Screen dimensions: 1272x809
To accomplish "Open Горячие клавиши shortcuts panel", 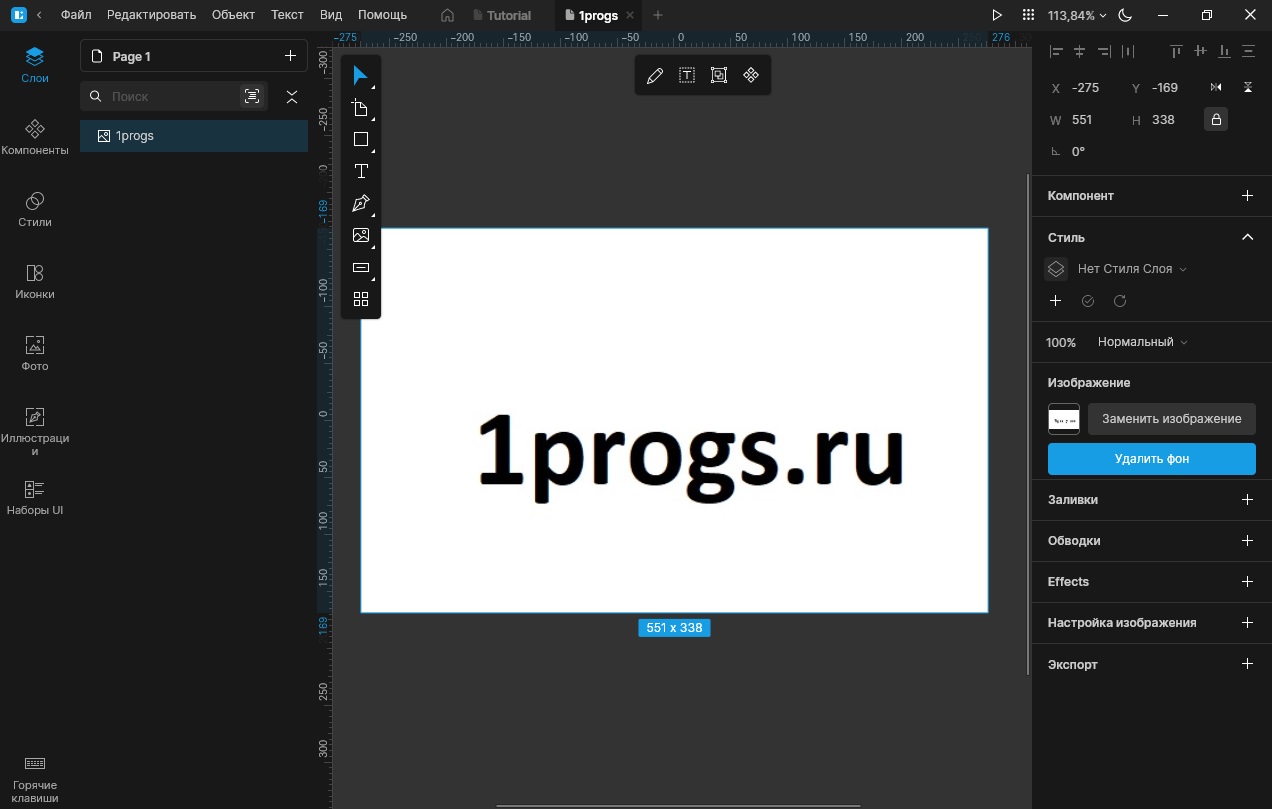I will point(35,779).
